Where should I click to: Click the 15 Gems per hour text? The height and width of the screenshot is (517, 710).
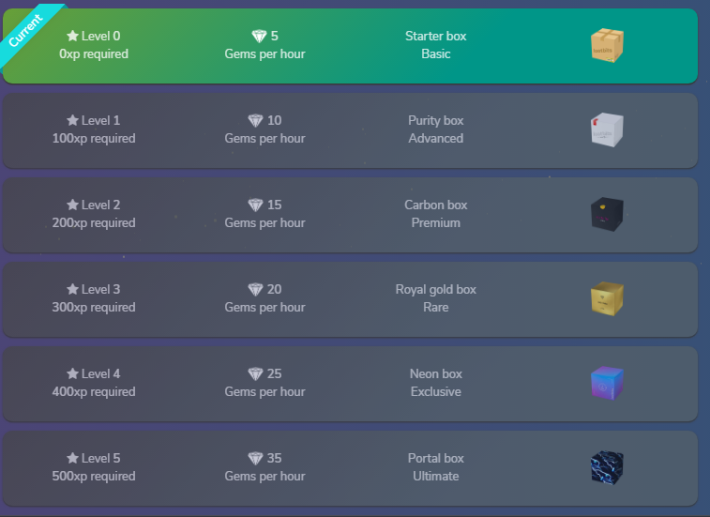point(265,214)
